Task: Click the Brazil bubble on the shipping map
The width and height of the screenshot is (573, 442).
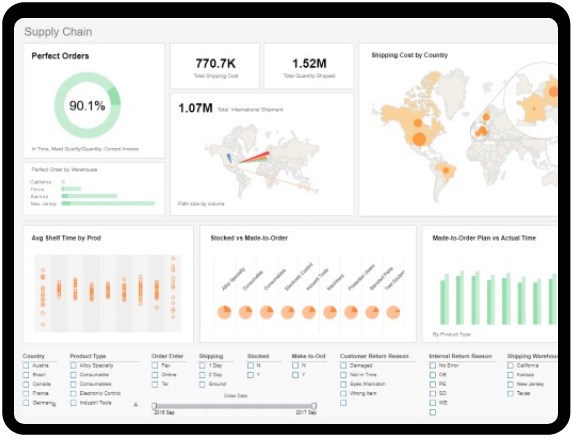Action: pos(446,170)
